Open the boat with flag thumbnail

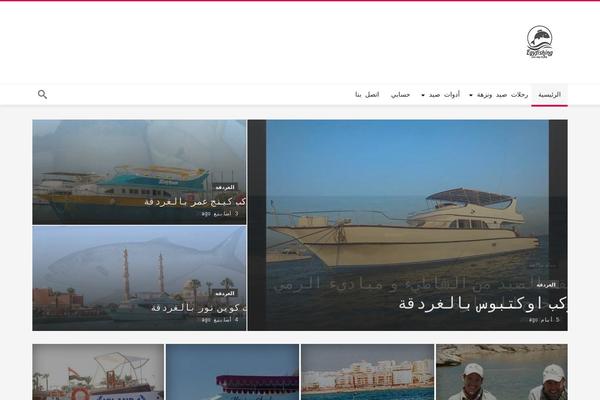(98, 372)
